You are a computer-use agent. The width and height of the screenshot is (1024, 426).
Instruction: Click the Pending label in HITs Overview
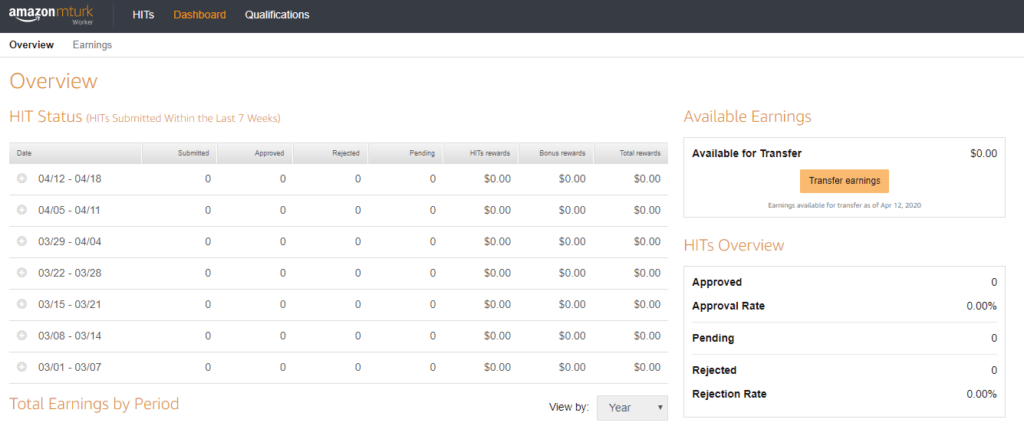click(713, 338)
